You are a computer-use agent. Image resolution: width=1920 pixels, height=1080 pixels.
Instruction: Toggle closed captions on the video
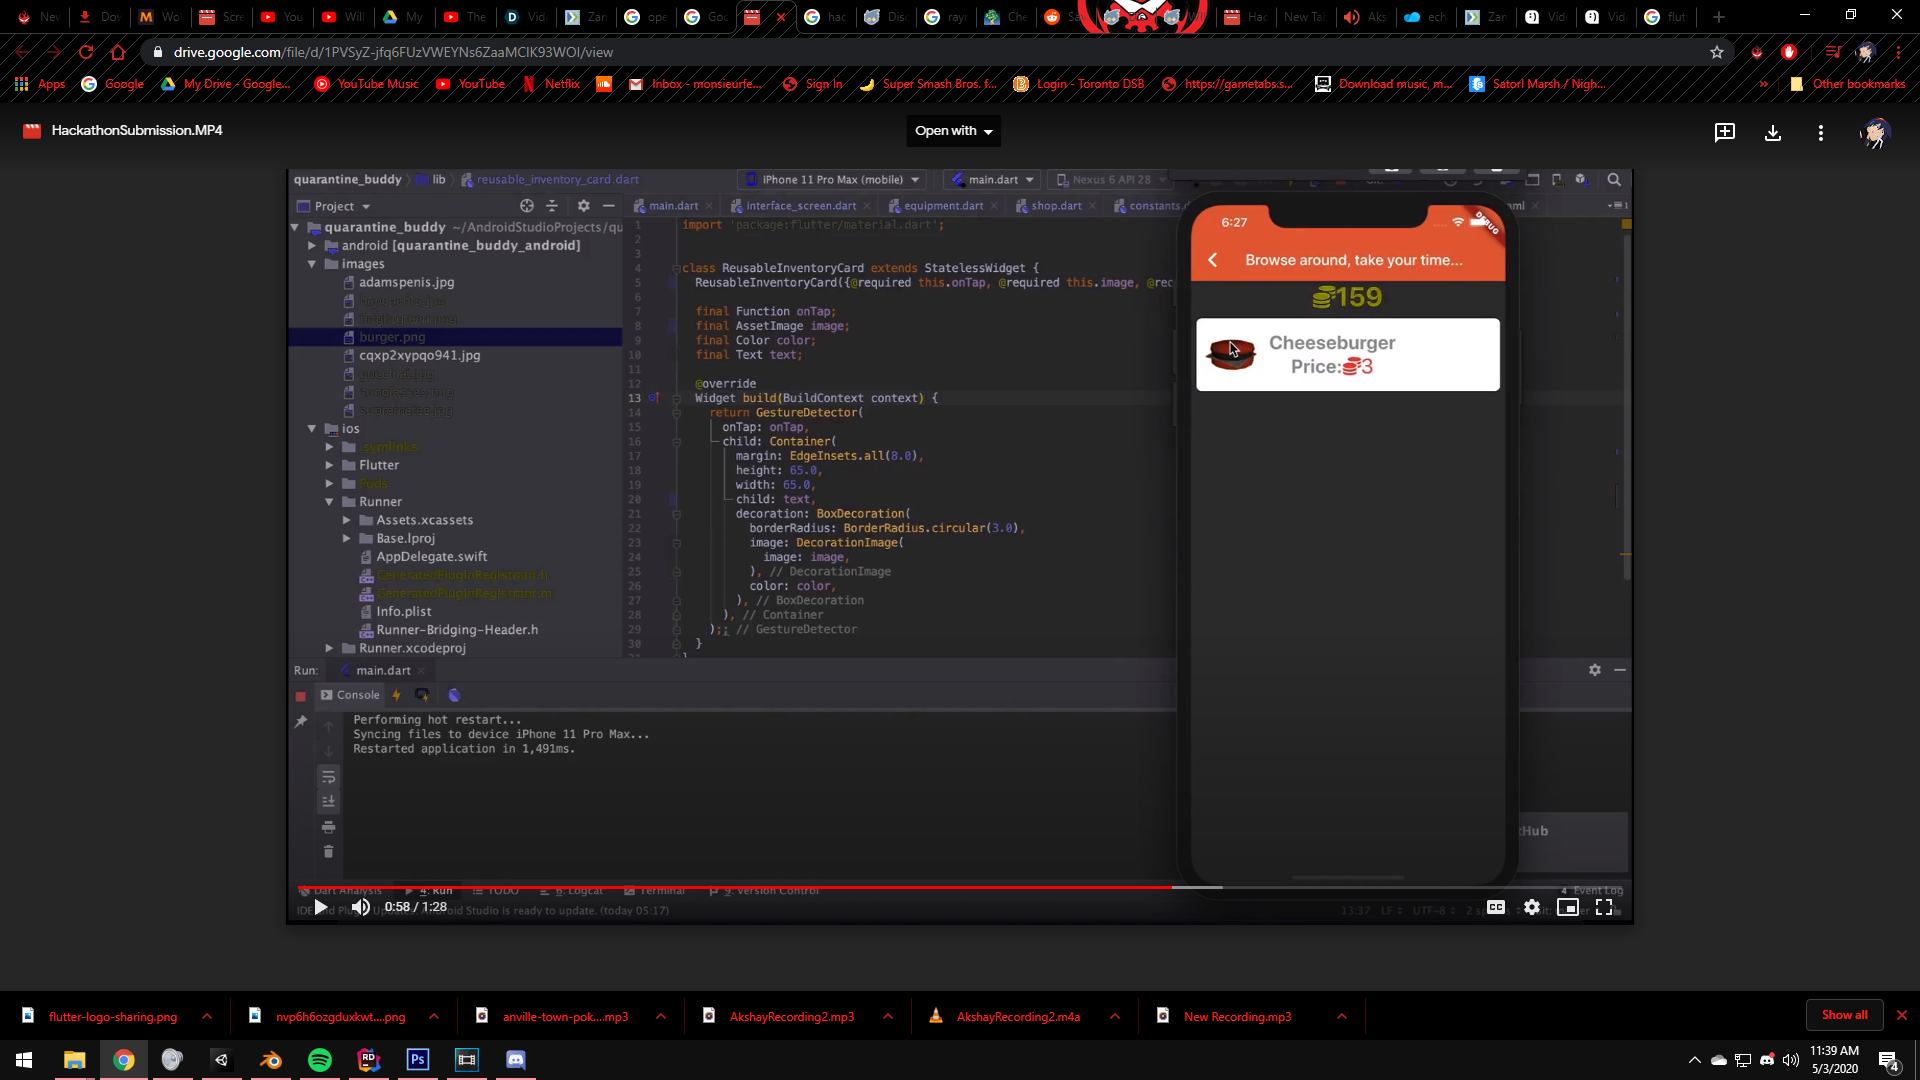coord(1496,907)
